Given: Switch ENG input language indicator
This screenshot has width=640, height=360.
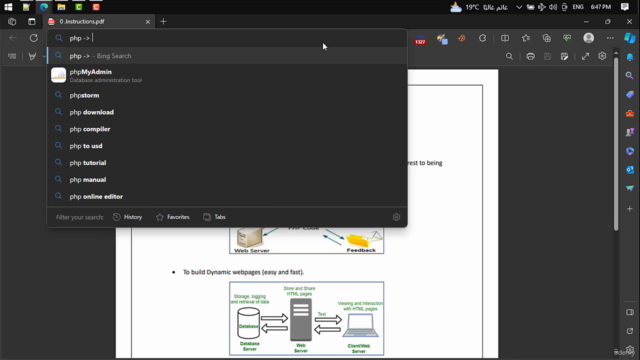Looking at the screenshot, I should [578, 7].
